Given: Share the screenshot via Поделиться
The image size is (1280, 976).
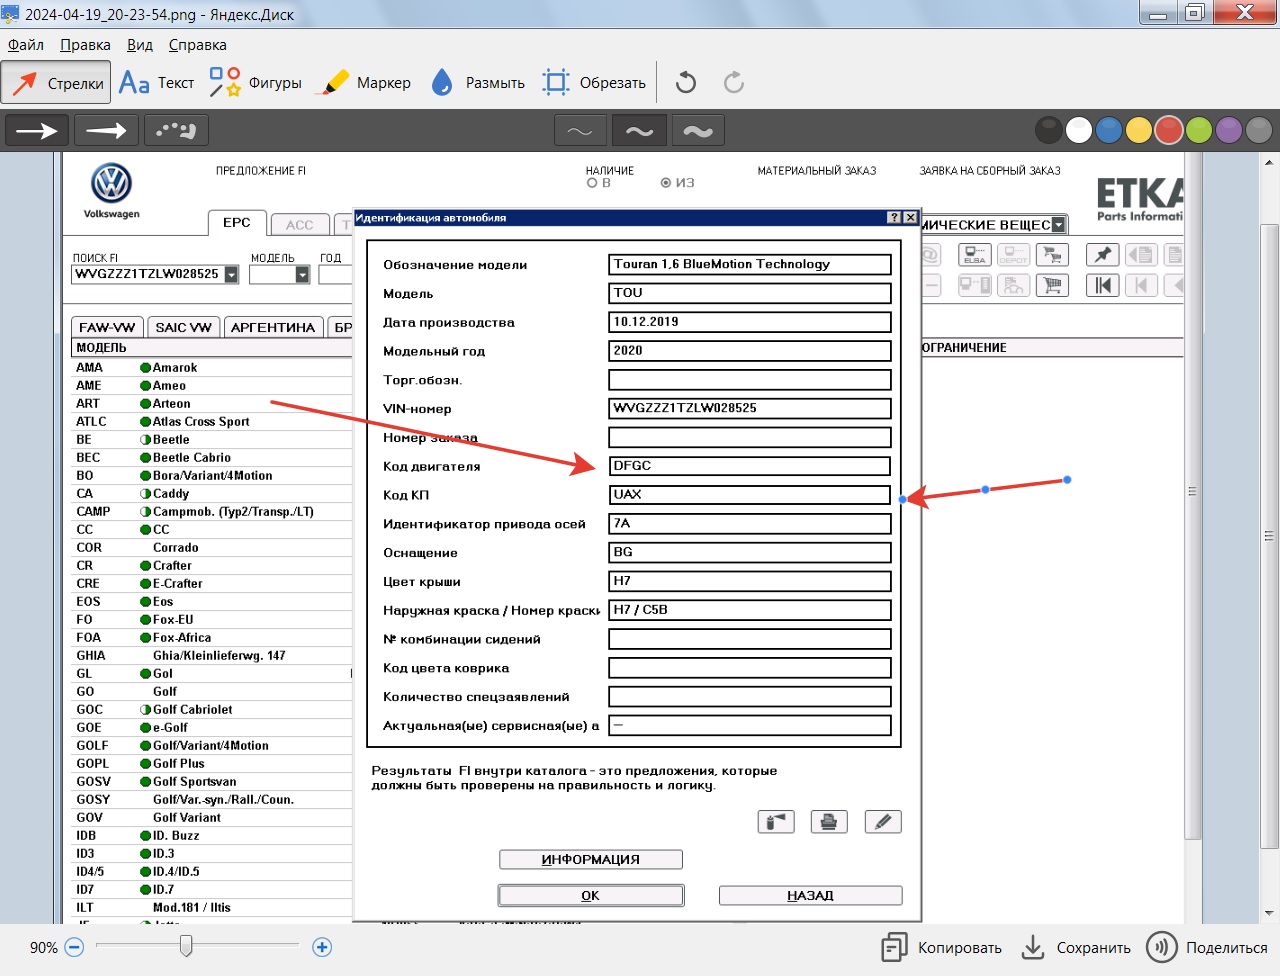Looking at the screenshot, I should pos(1207,948).
